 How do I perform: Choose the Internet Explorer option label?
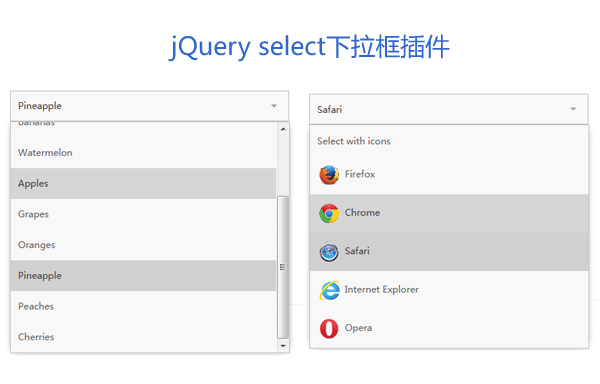[382, 290]
